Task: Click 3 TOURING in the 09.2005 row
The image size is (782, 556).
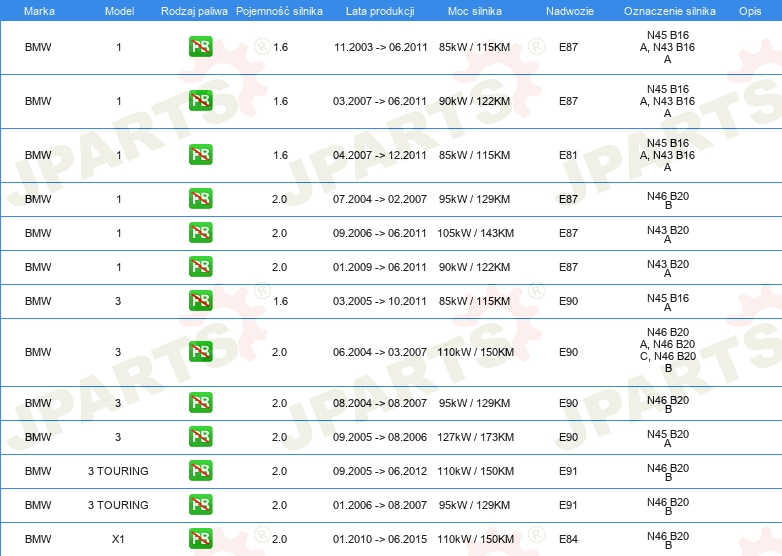Action: point(118,471)
